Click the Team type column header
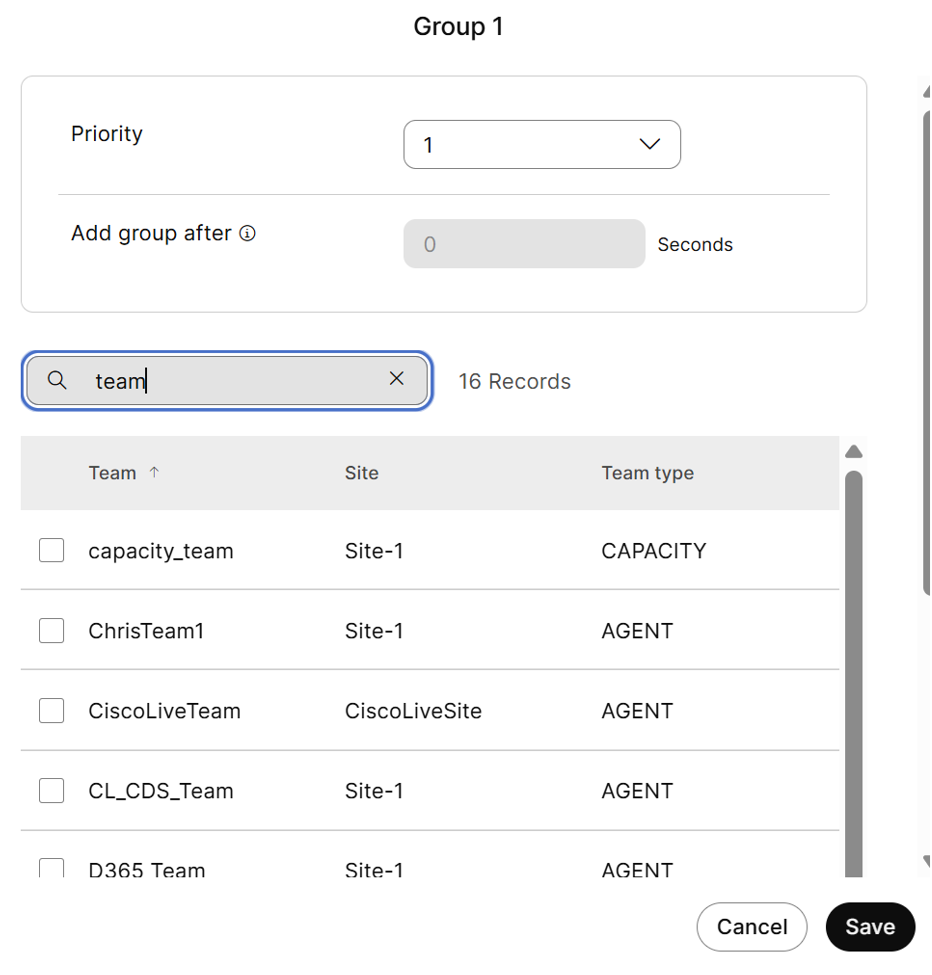The width and height of the screenshot is (932, 975). [x=647, y=473]
